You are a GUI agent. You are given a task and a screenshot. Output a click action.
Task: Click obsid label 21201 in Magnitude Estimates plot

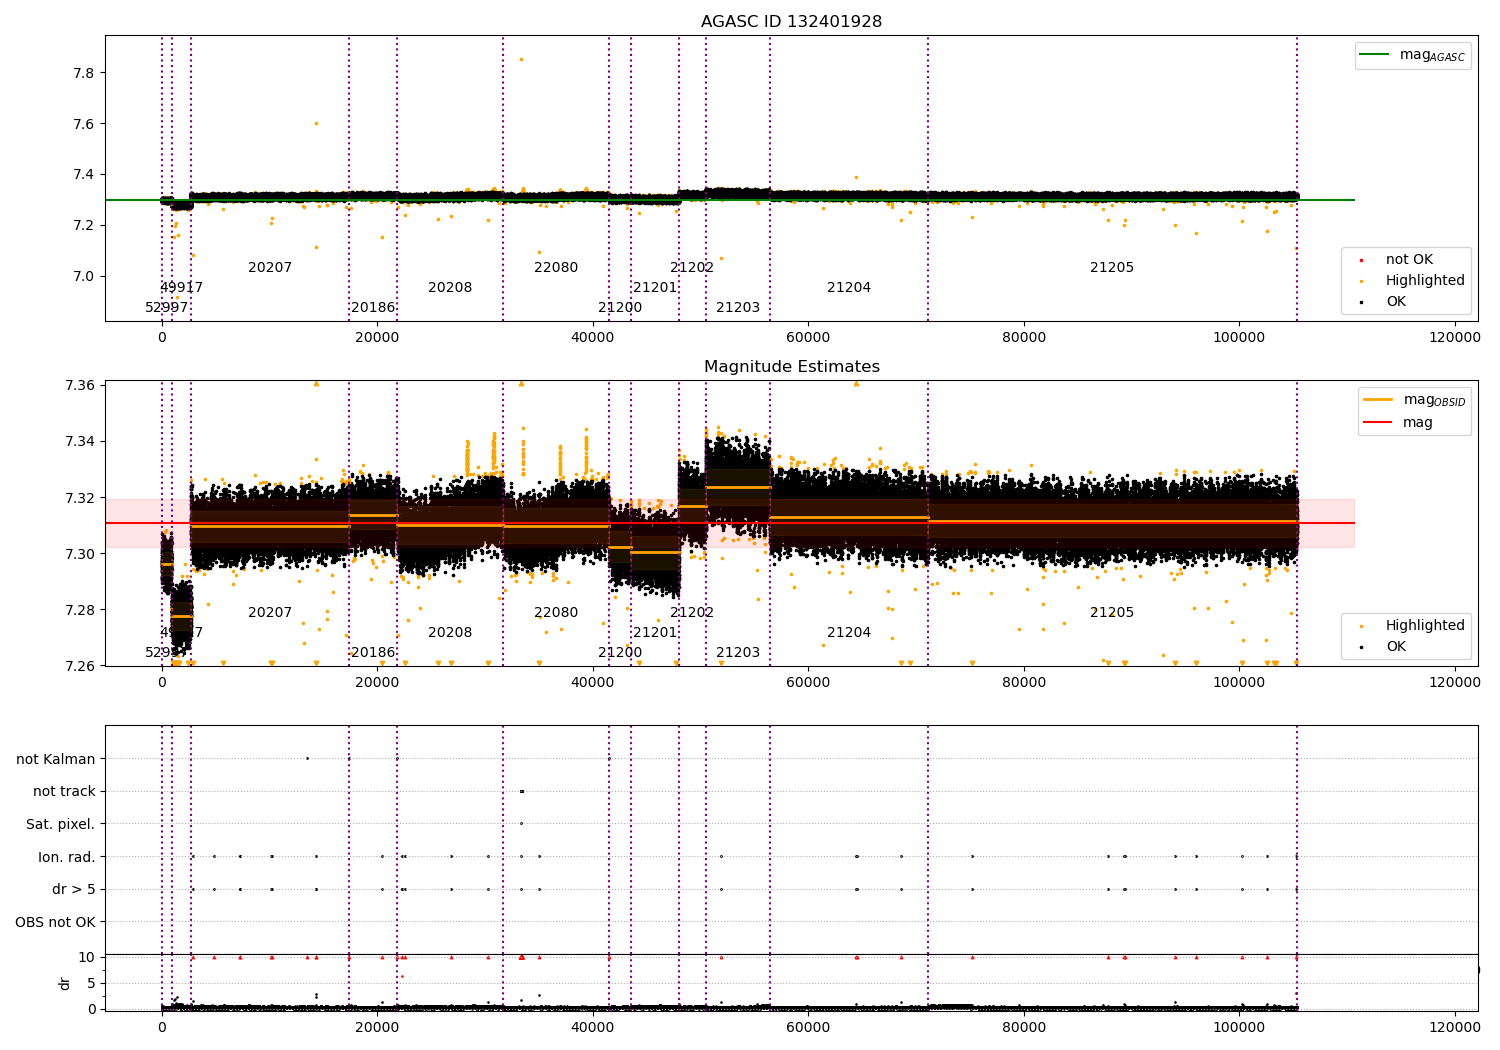(x=655, y=633)
